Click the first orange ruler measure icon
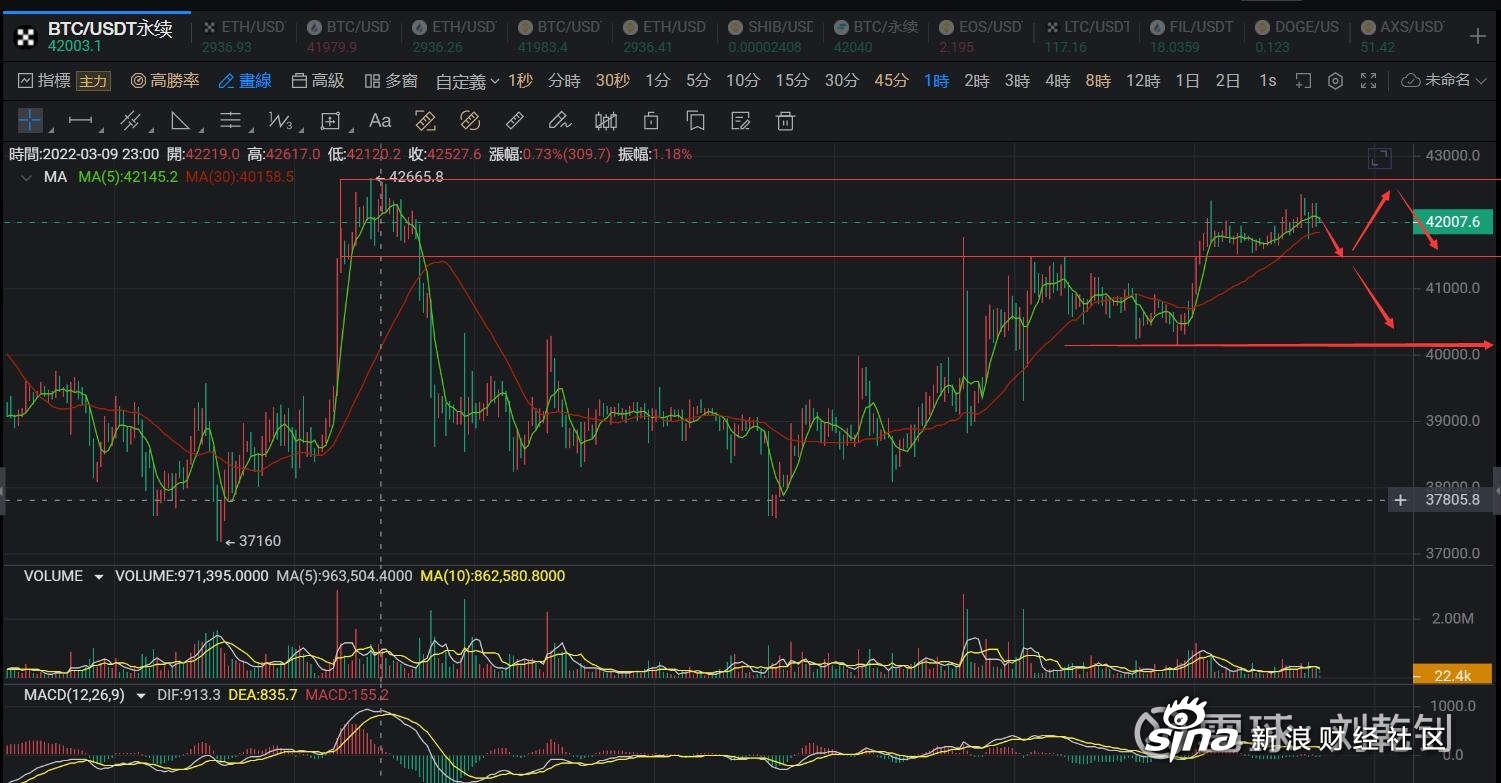Image resolution: width=1501 pixels, height=783 pixels. point(425,121)
